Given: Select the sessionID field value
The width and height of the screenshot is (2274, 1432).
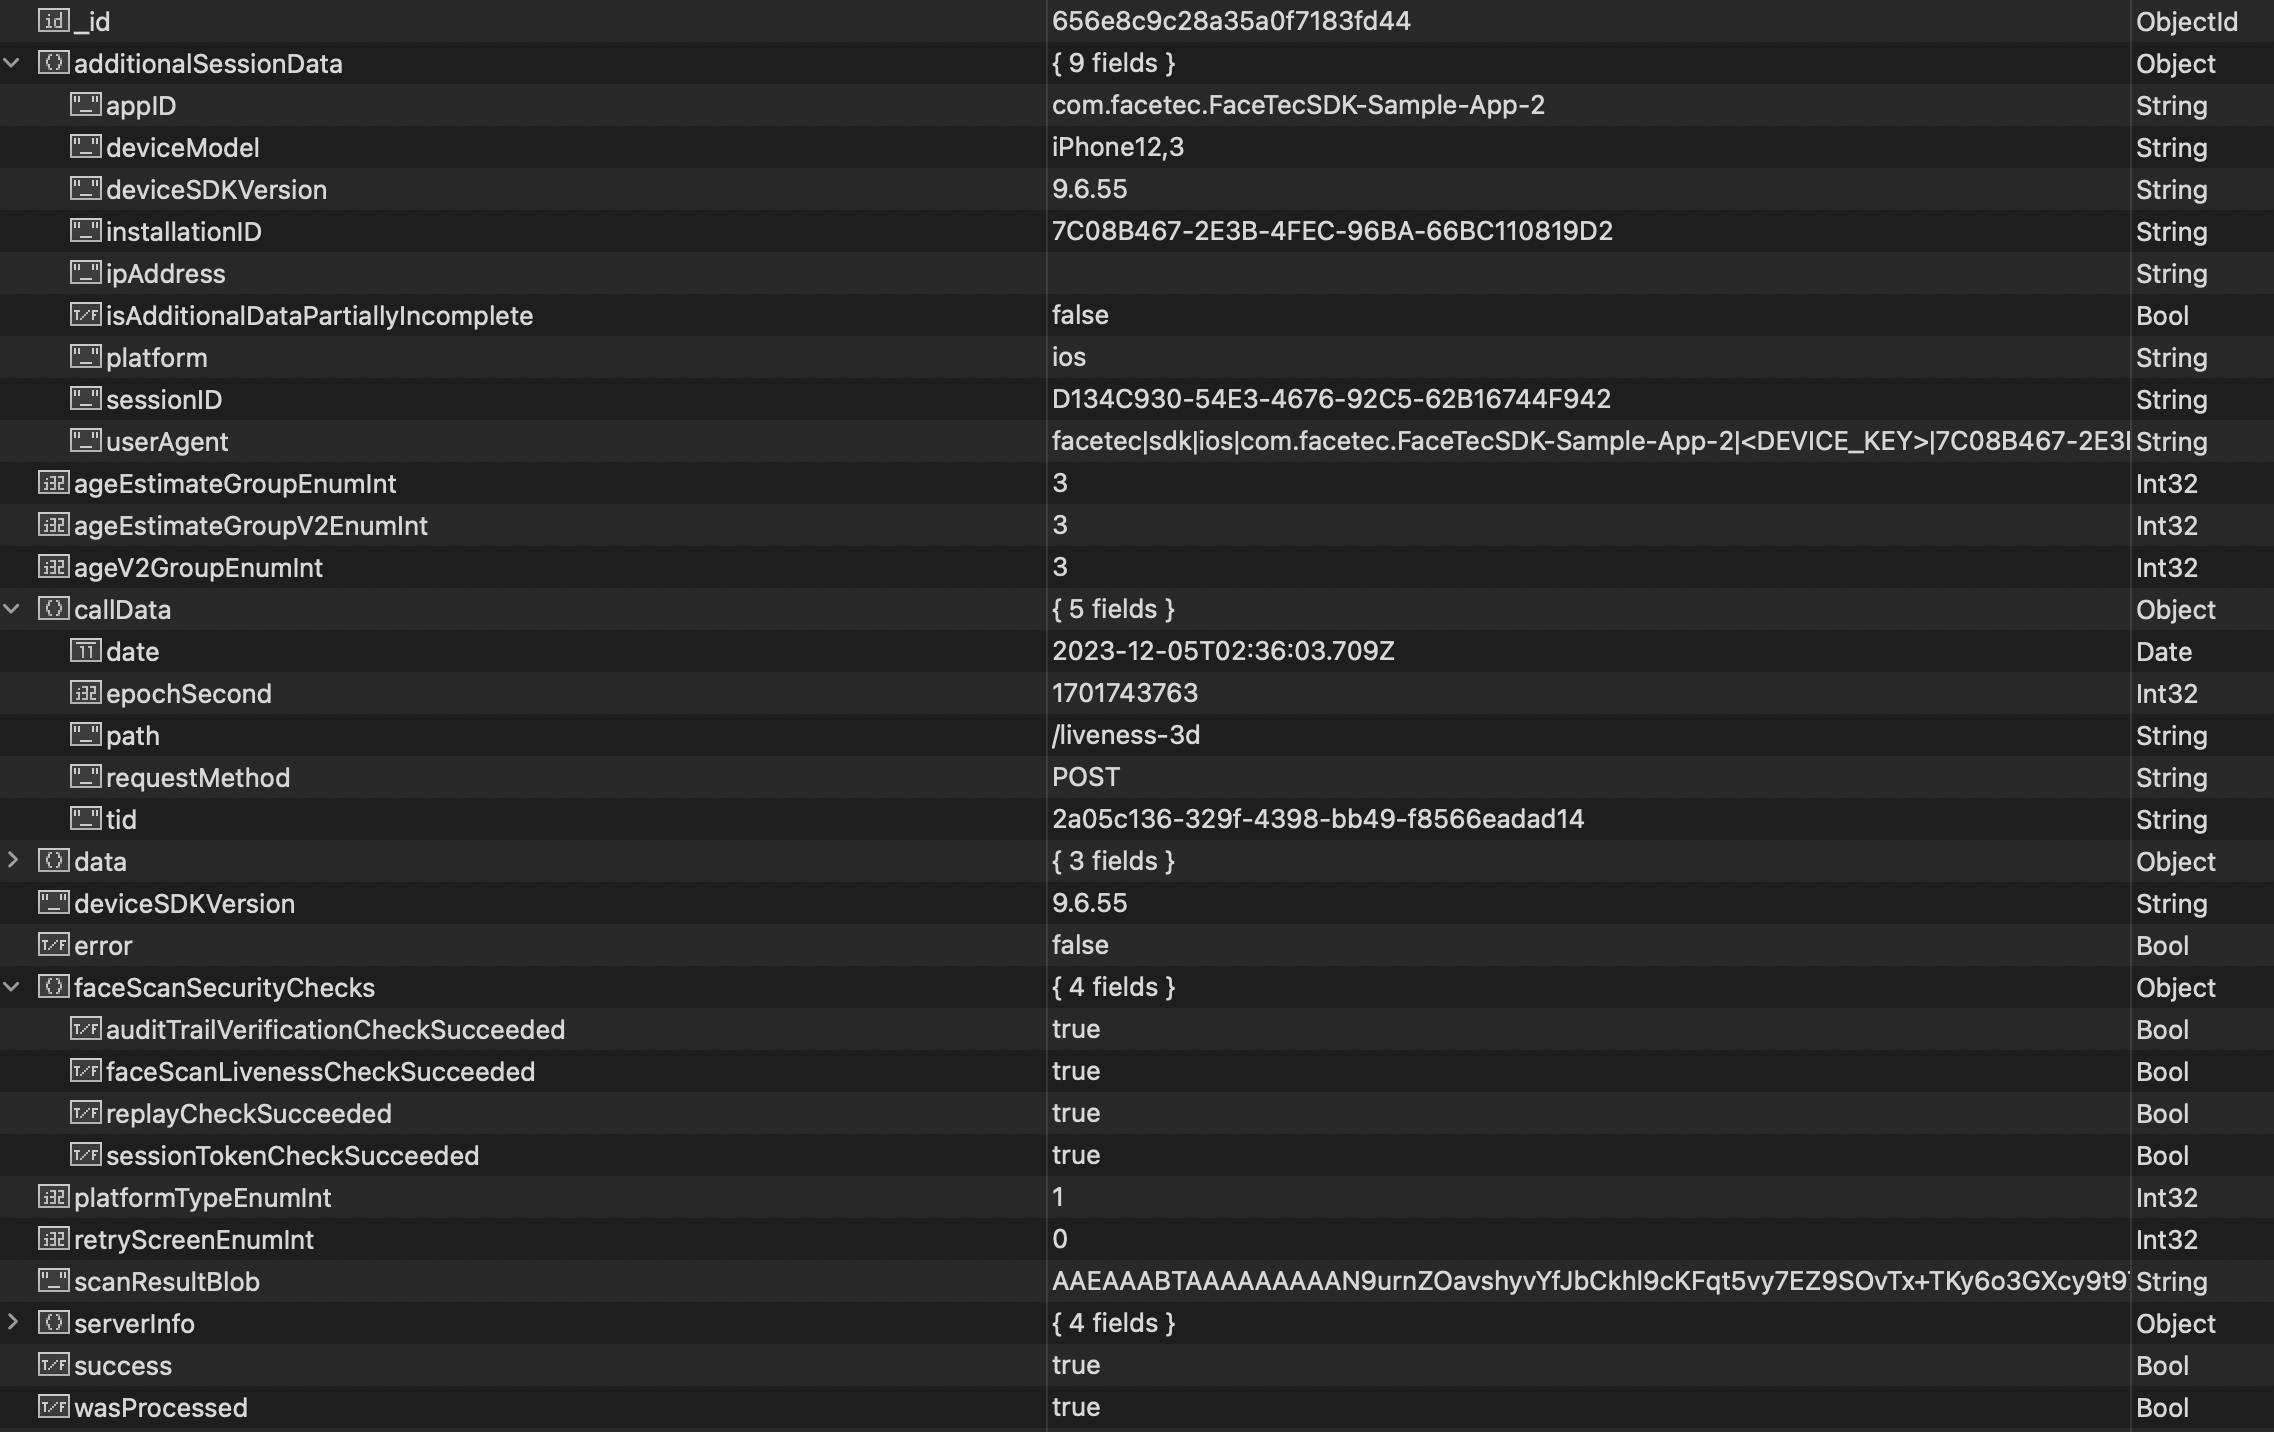Looking at the screenshot, I should coord(1330,399).
